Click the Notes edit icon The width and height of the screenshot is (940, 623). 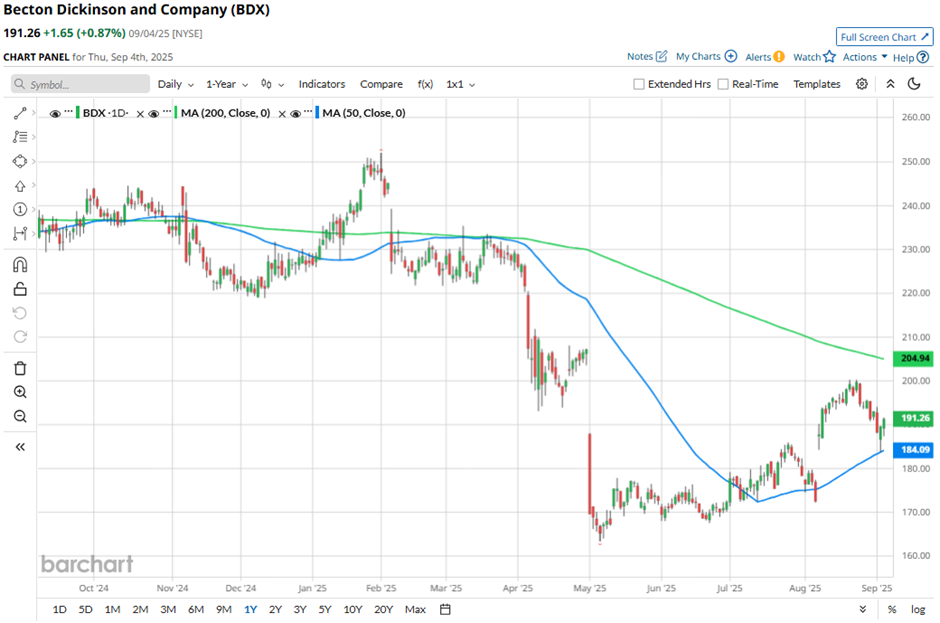coord(661,56)
